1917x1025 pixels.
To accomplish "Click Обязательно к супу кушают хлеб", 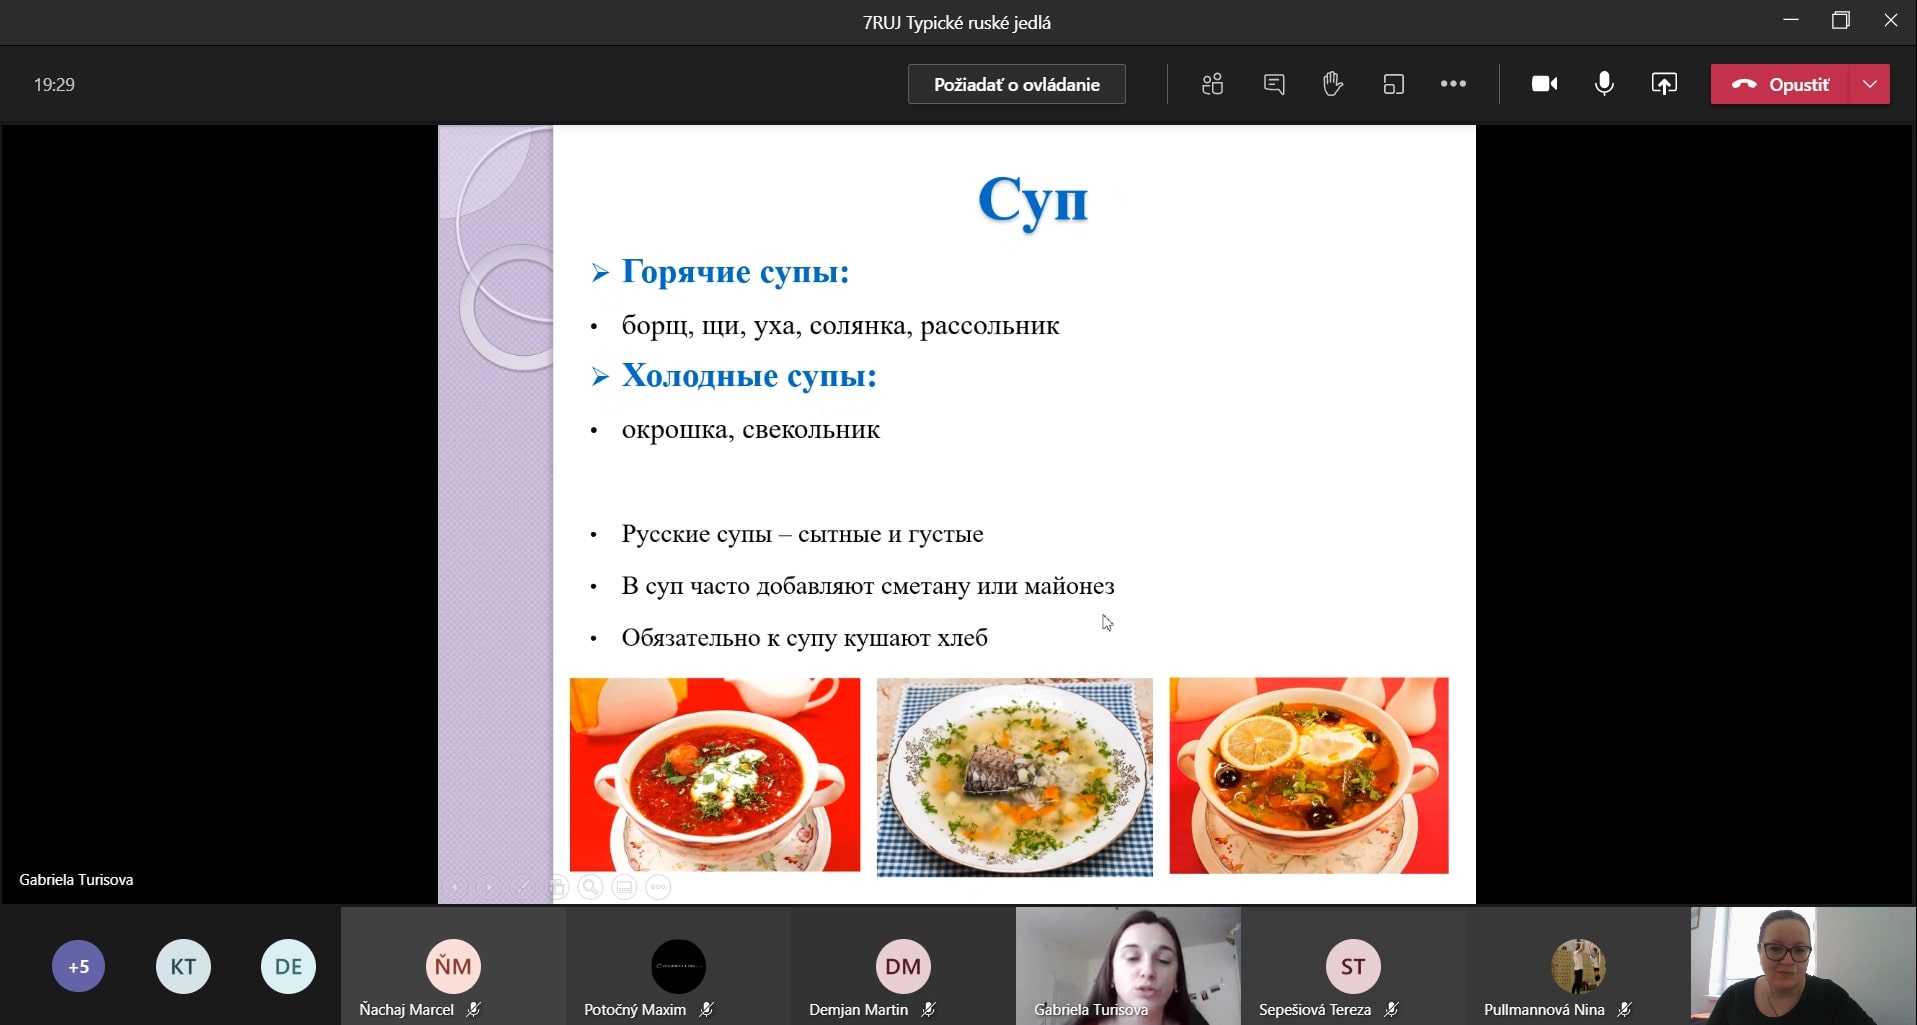I will tap(804, 638).
